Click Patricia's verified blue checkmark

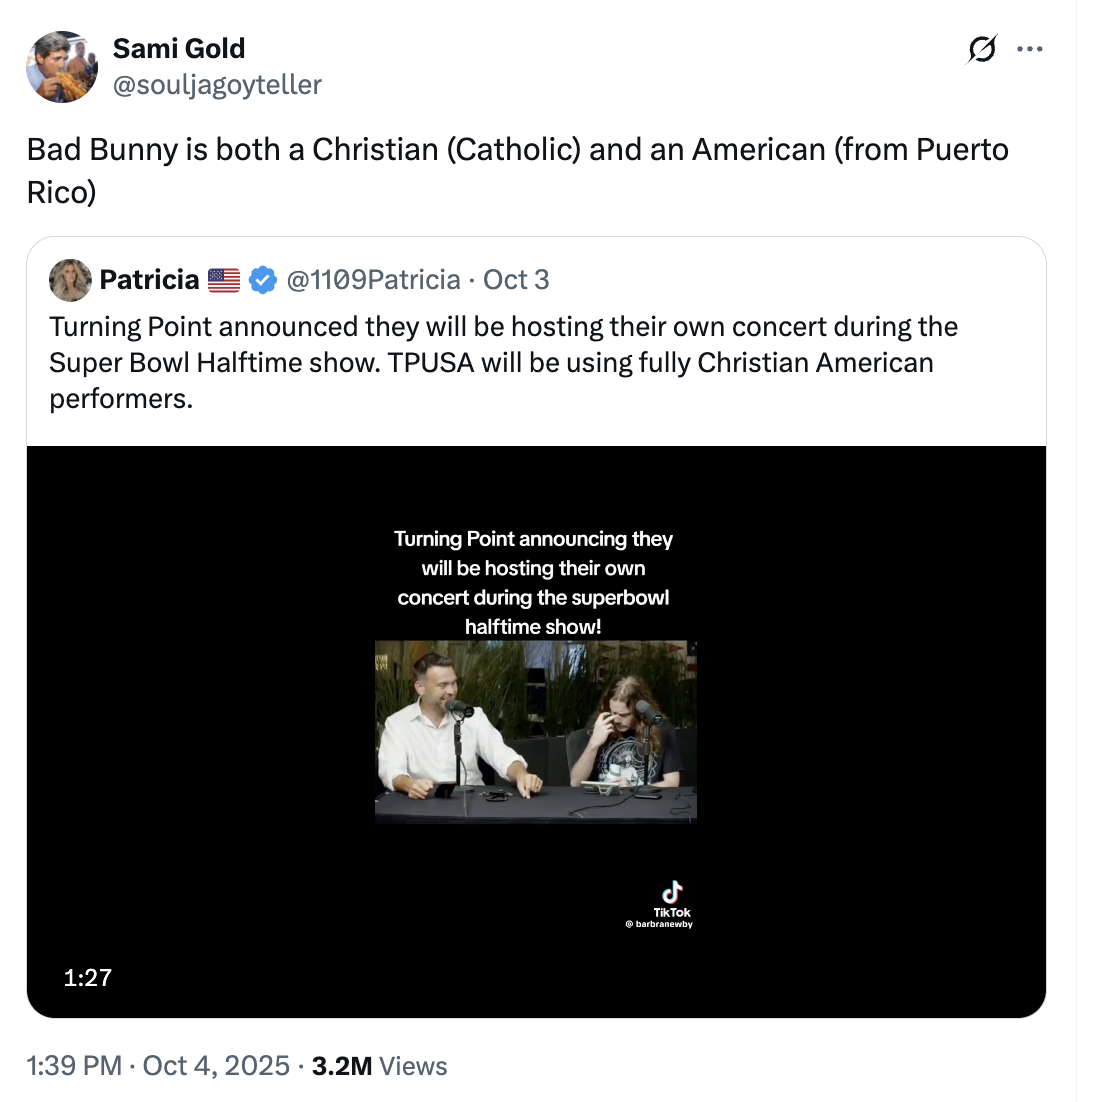point(262,280)
